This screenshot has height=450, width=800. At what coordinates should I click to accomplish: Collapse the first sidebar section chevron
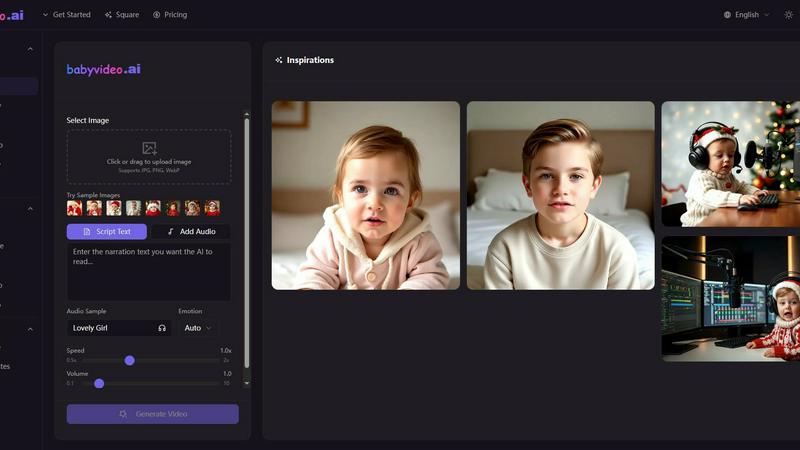click(30, 49)
